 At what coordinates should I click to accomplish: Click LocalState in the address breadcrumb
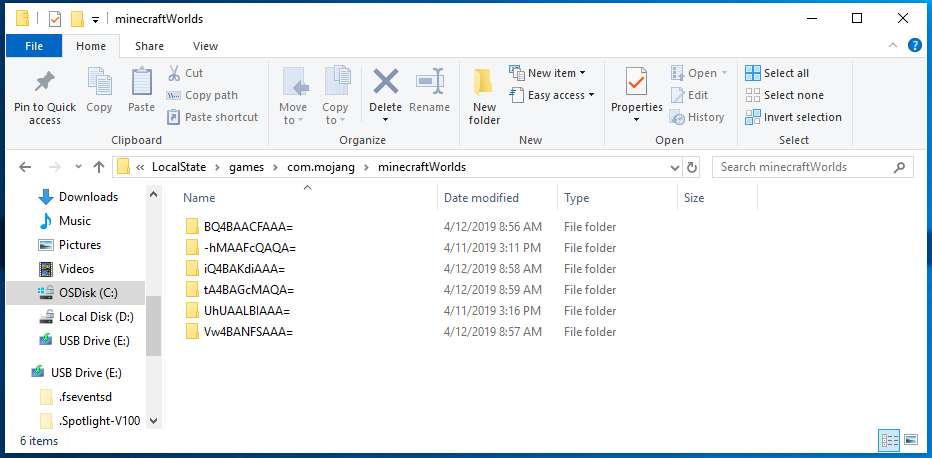click(179, 167)
